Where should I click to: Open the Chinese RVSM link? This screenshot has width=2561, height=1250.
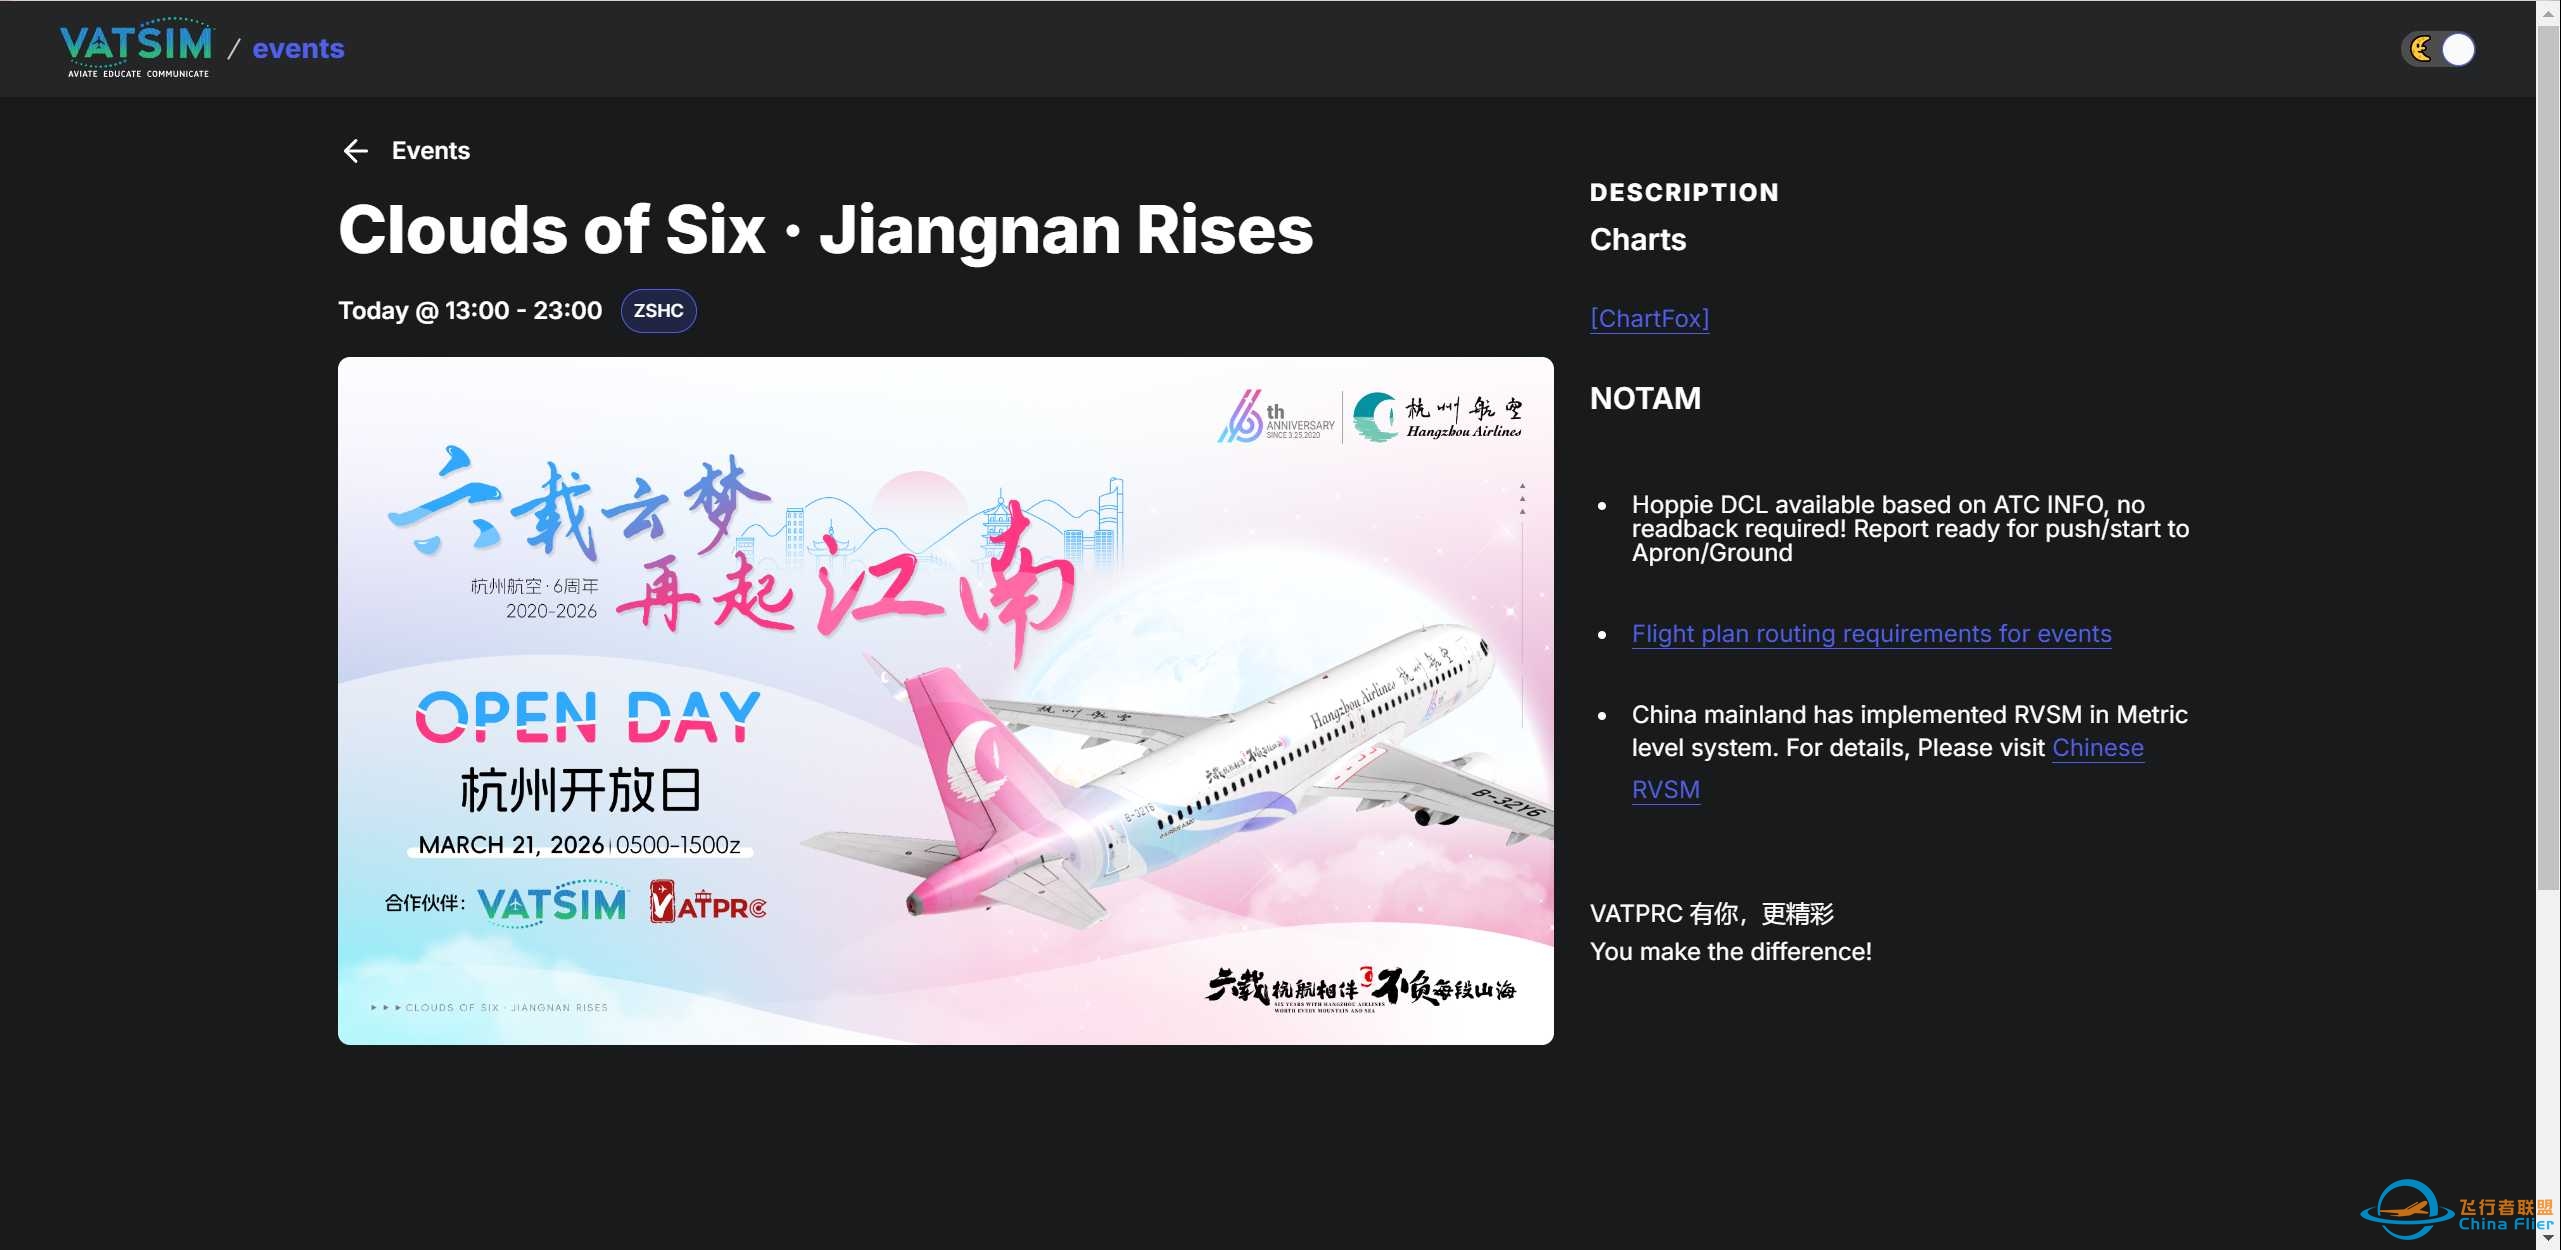pyautogui.click(x=1888, y=768)
